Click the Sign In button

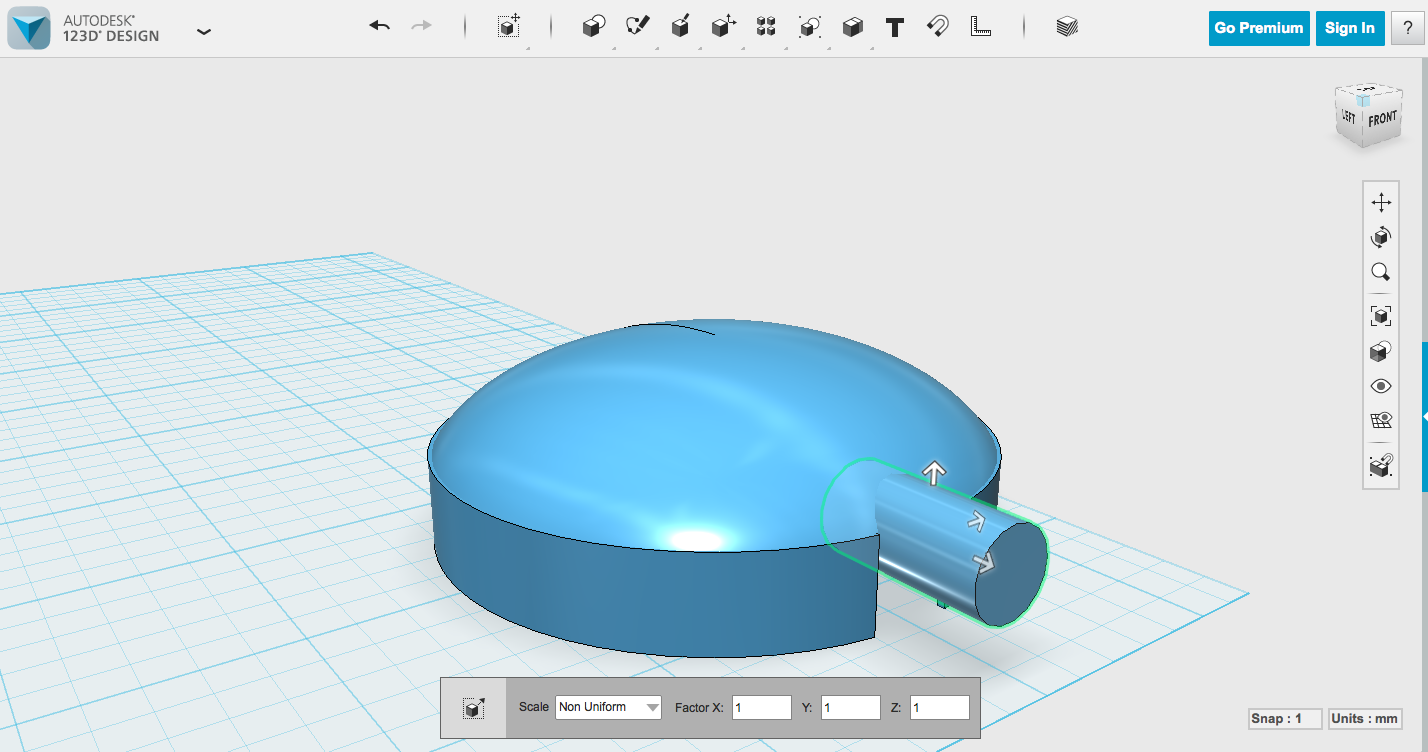(1349, 28)
